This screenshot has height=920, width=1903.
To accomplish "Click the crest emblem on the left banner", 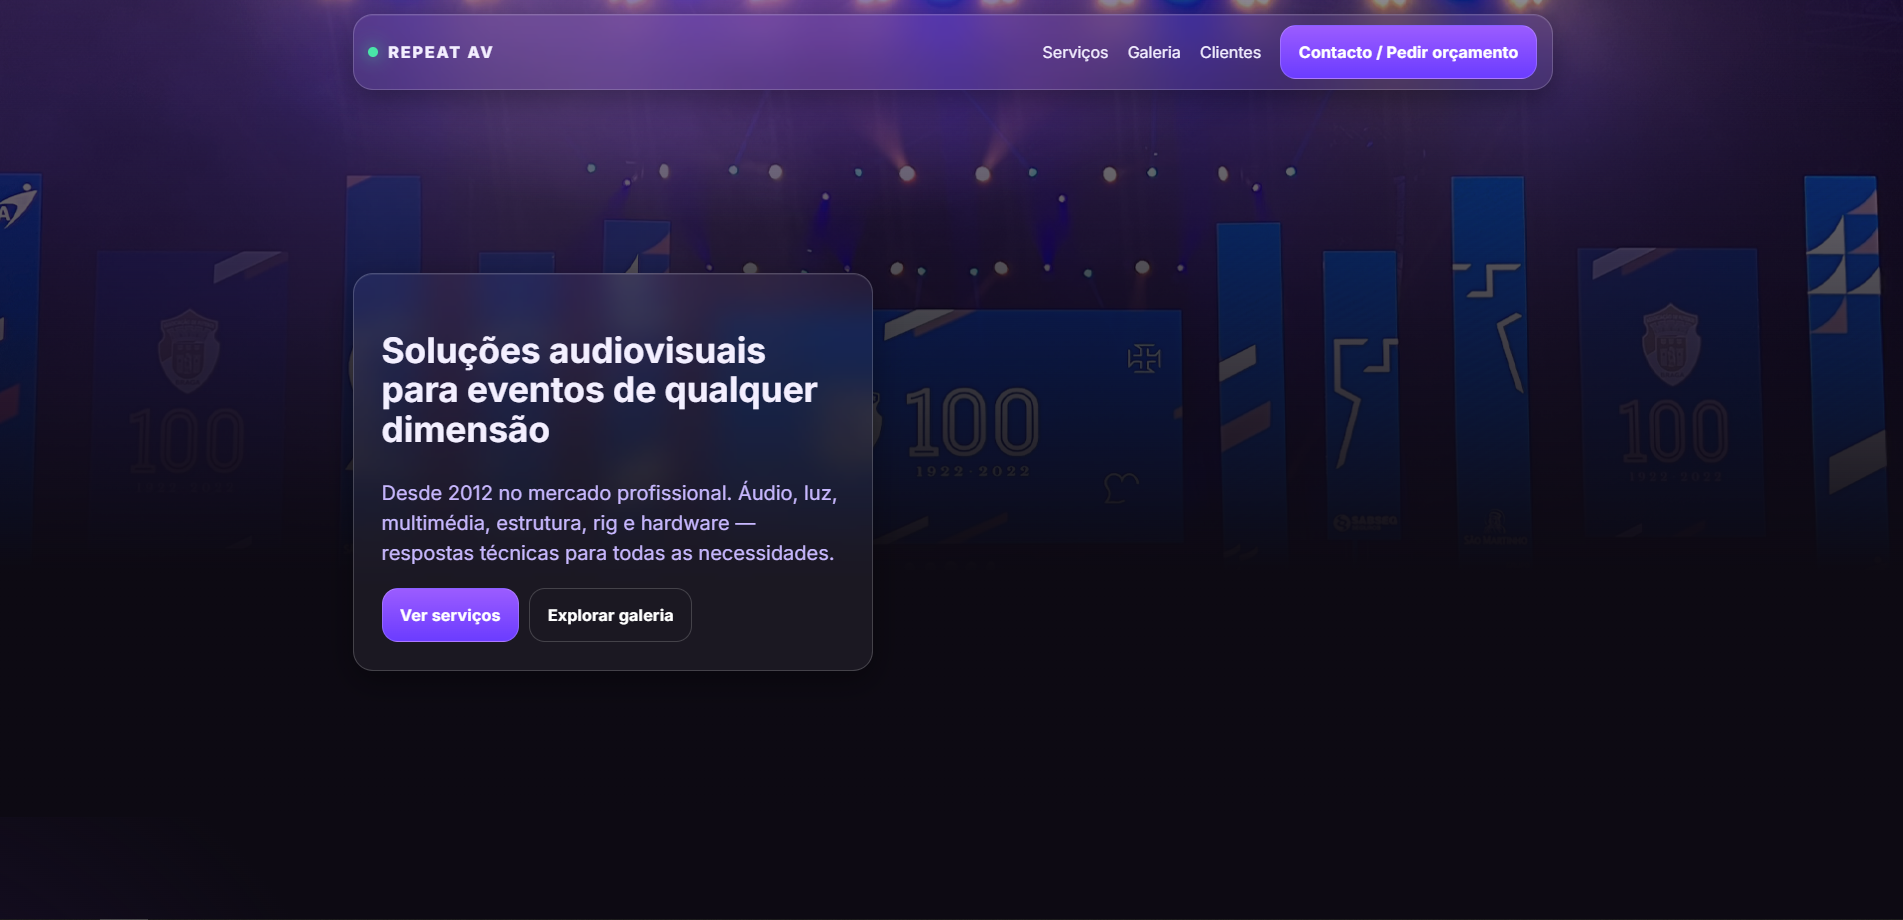I will click(x=188, y=350).
